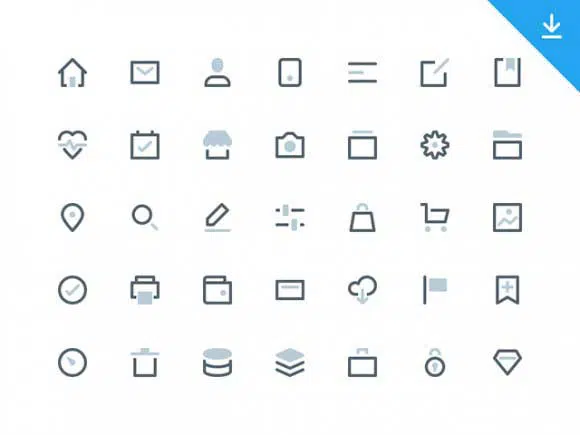This screenshot has width=580, height=435.
Task: Click the magnifying glass search icon
Action: [145, 218]
